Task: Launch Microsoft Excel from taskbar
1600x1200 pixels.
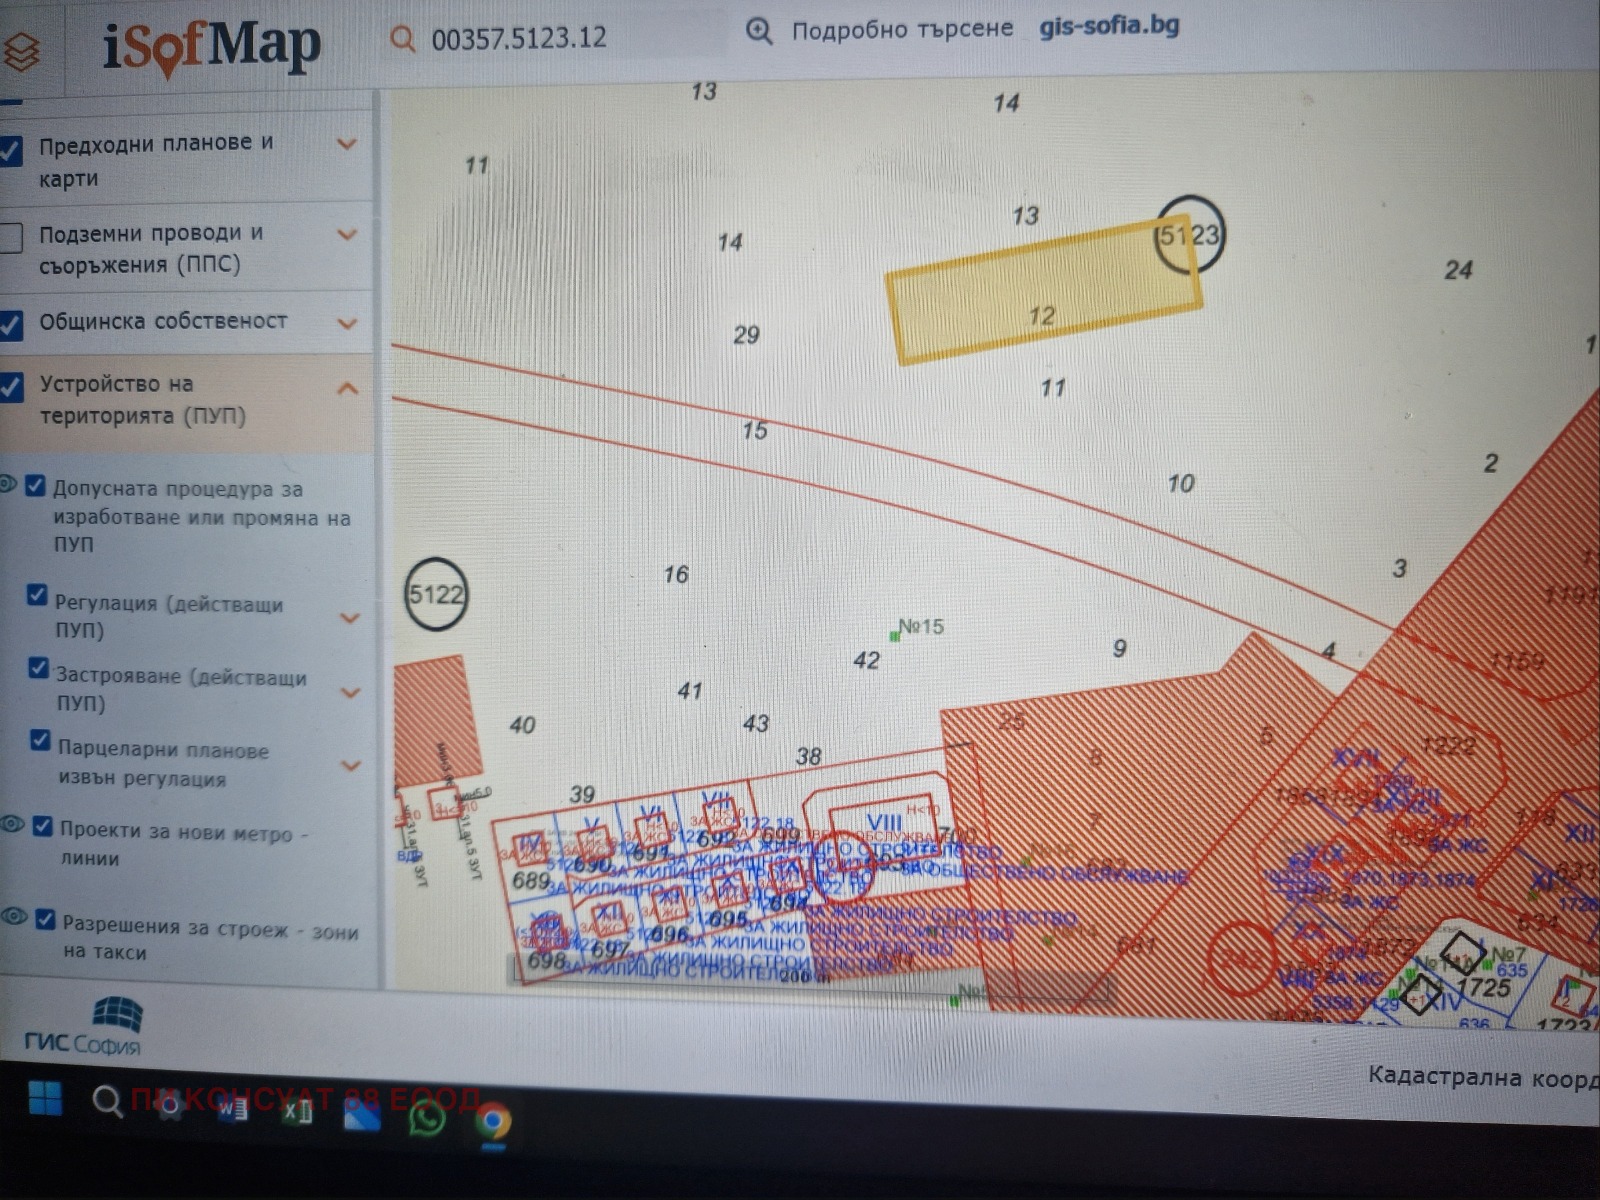Action: click(297, 1110)
